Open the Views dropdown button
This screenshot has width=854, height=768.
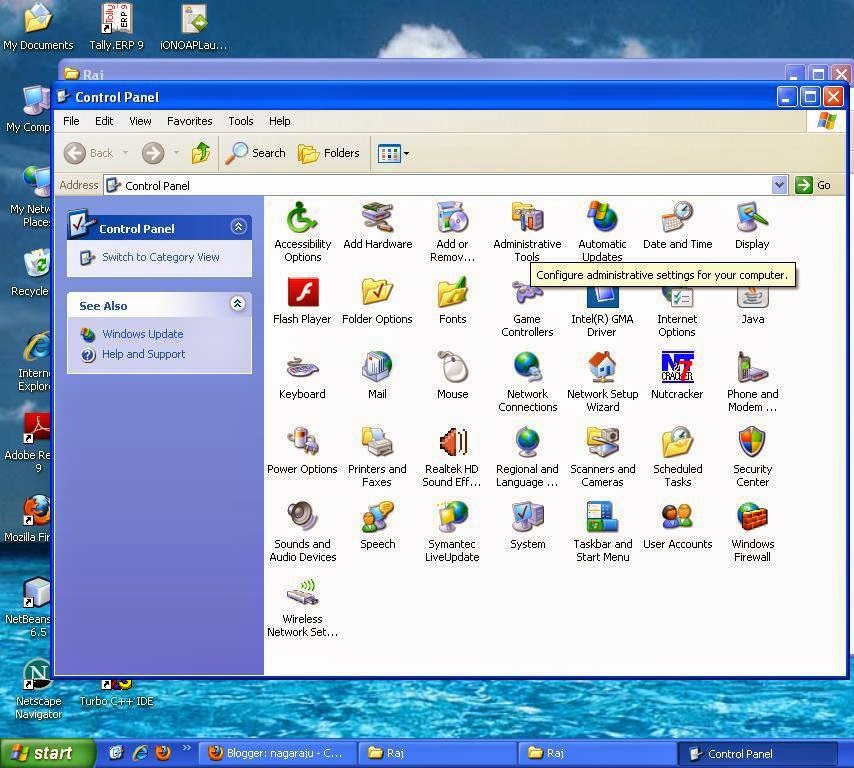393,154
